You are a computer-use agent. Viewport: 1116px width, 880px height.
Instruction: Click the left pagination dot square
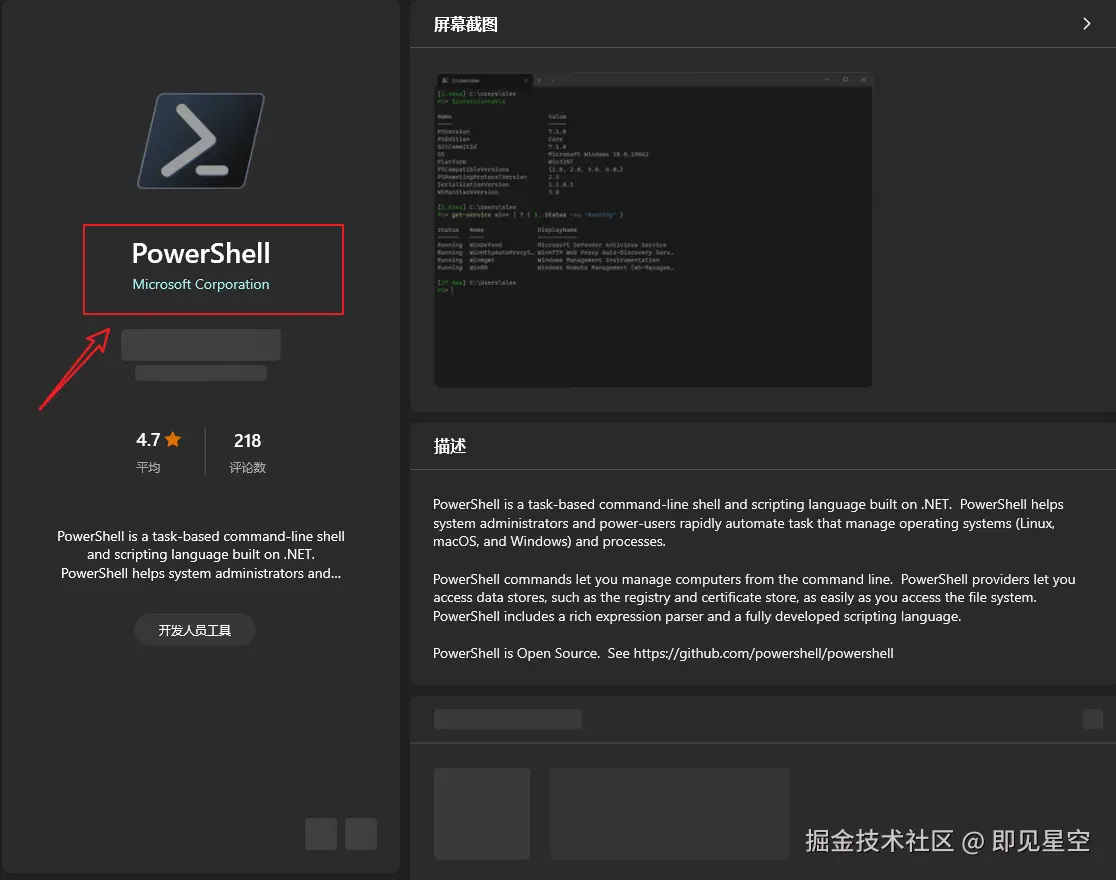pyautogui.click(x=321, y=834)
